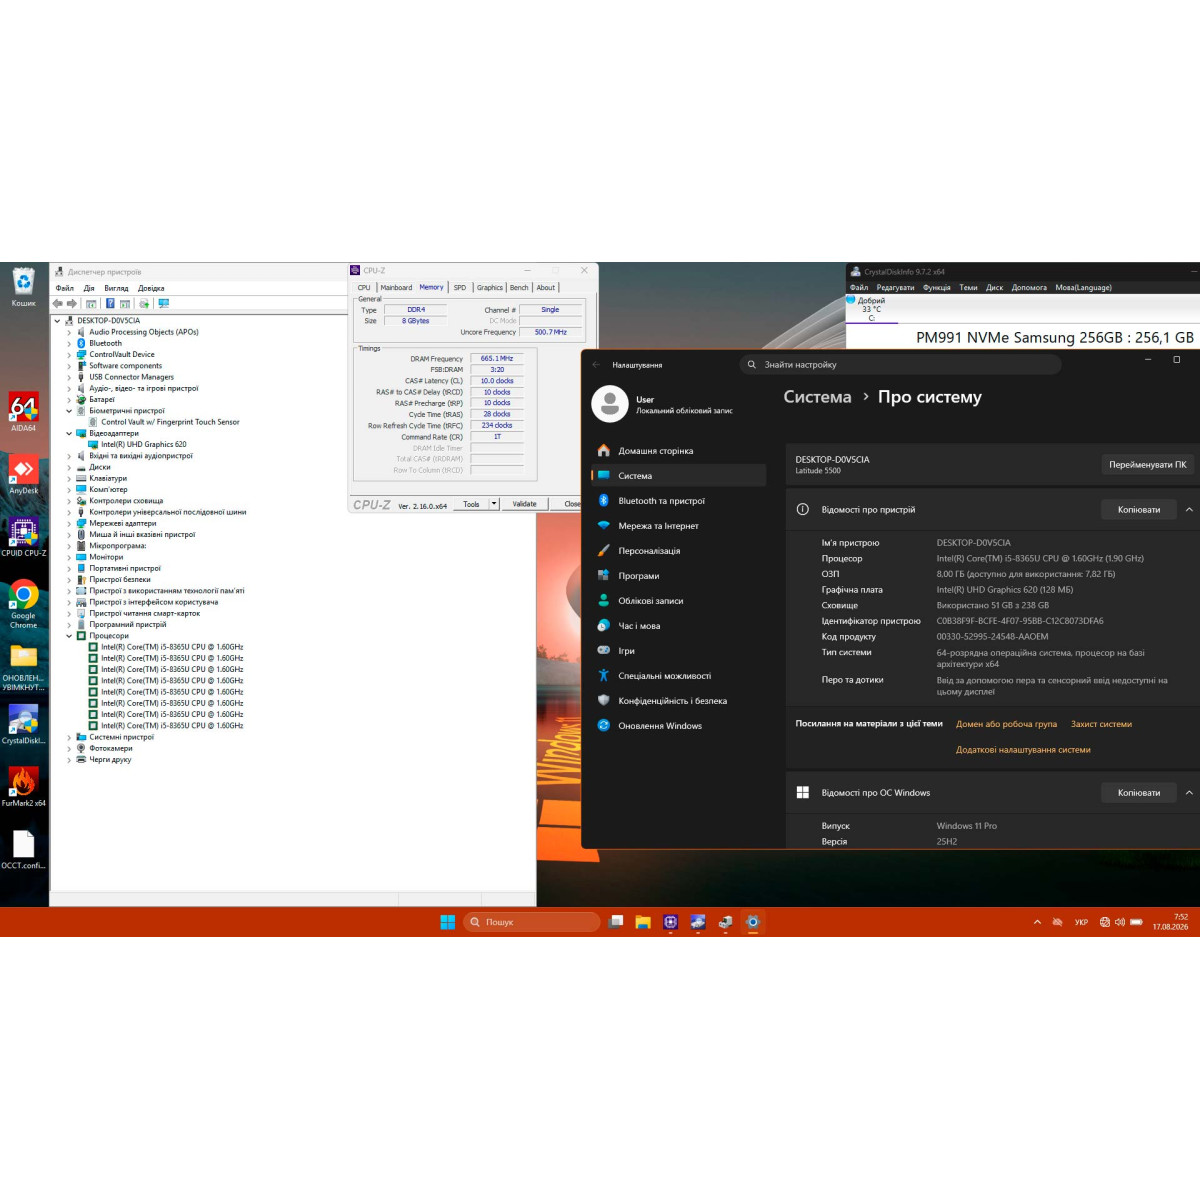Screen dimensions: 1200x1200
Task: Expand the Bluetooth node in Device Manager
Action: (x=69, y=343)
